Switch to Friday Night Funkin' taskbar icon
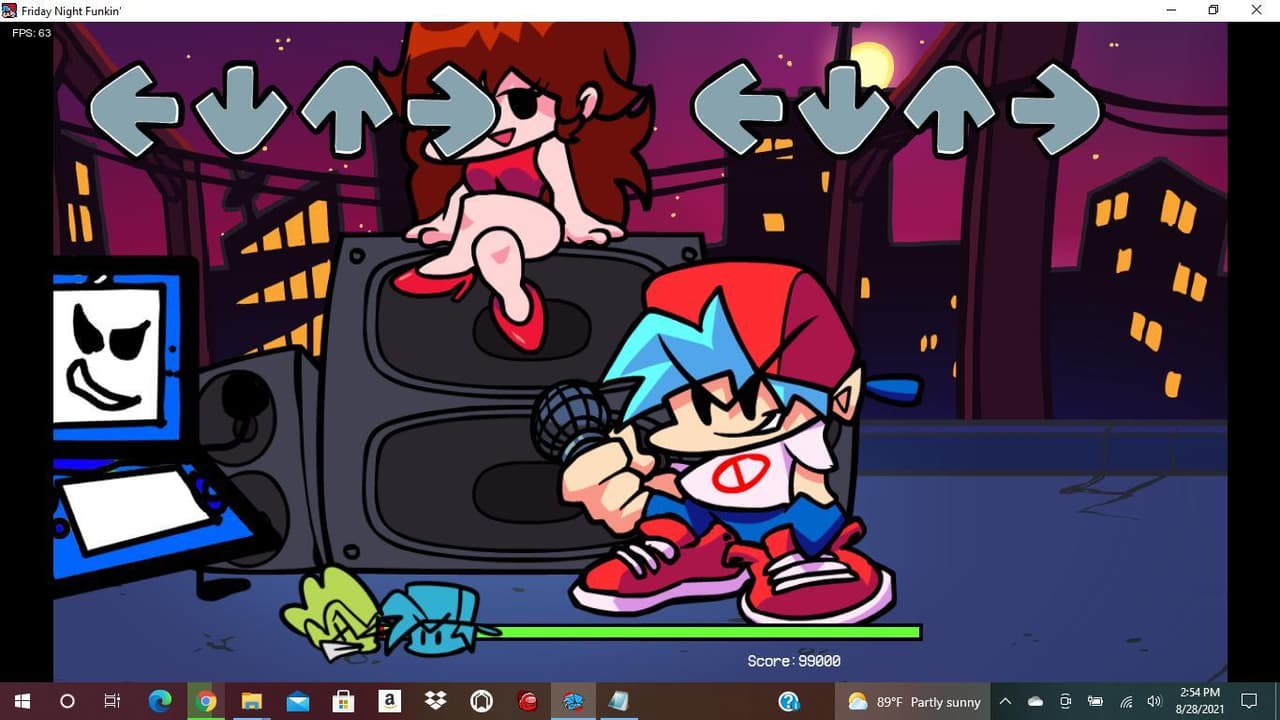 click(573, 701)
